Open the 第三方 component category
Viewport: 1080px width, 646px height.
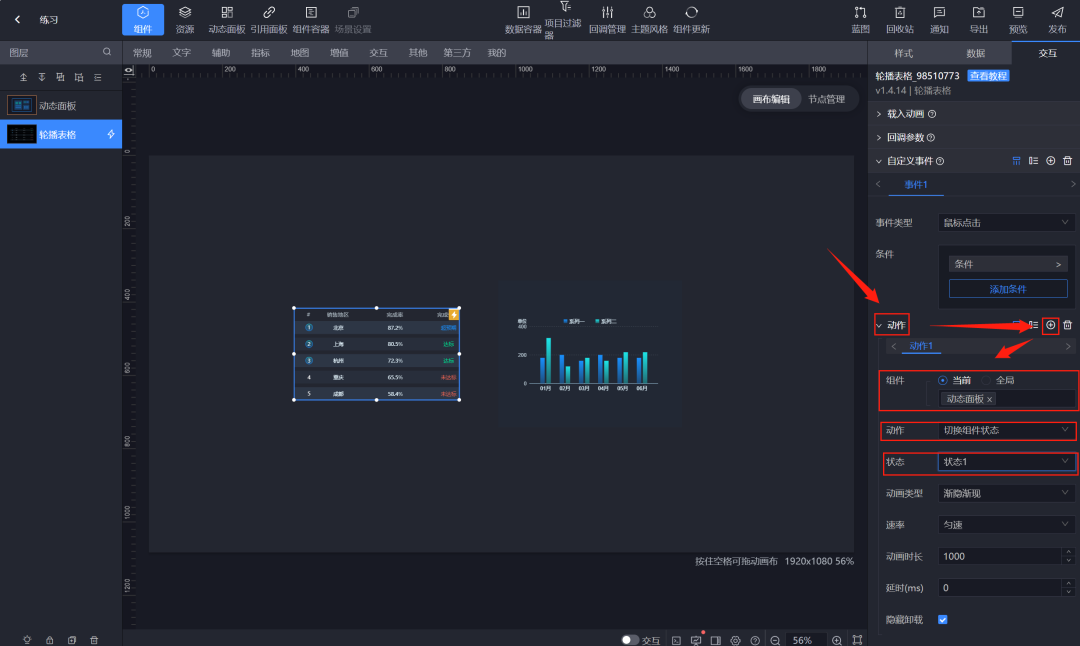click(457, 52)
